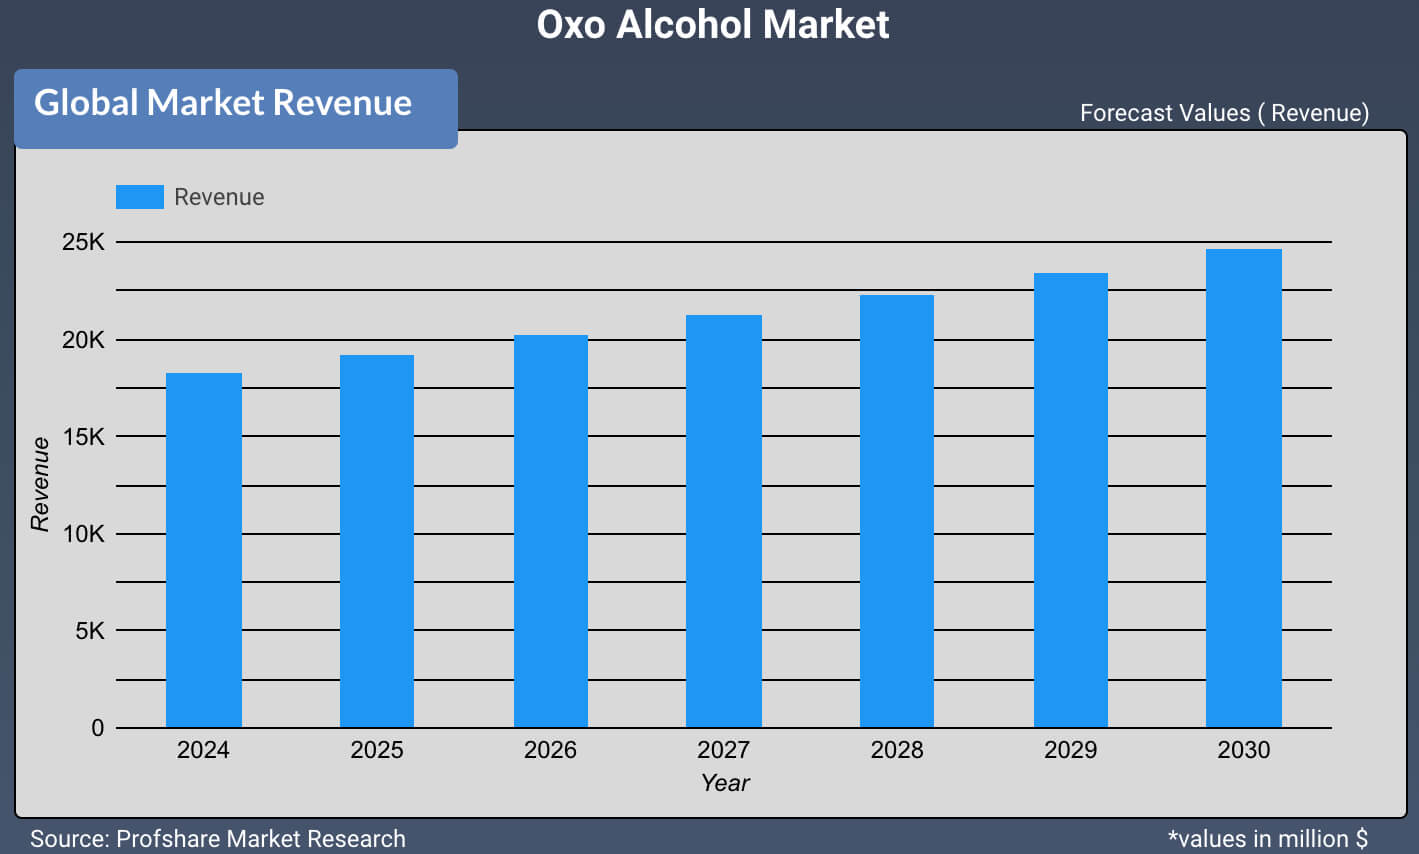Click the vertical Revenue y-axis title
This screenshot has height=854, width=1419.
(x=40, y=484)
